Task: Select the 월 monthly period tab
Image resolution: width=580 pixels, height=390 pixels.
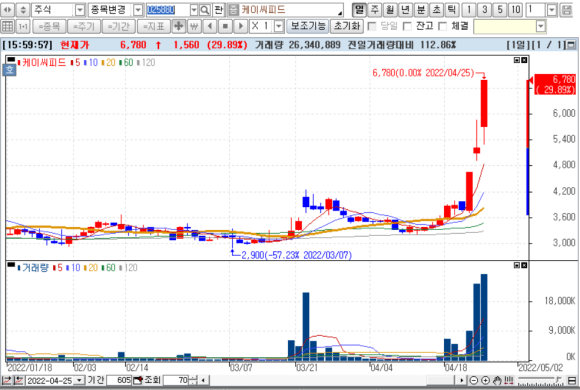Action: coord(390,10)
